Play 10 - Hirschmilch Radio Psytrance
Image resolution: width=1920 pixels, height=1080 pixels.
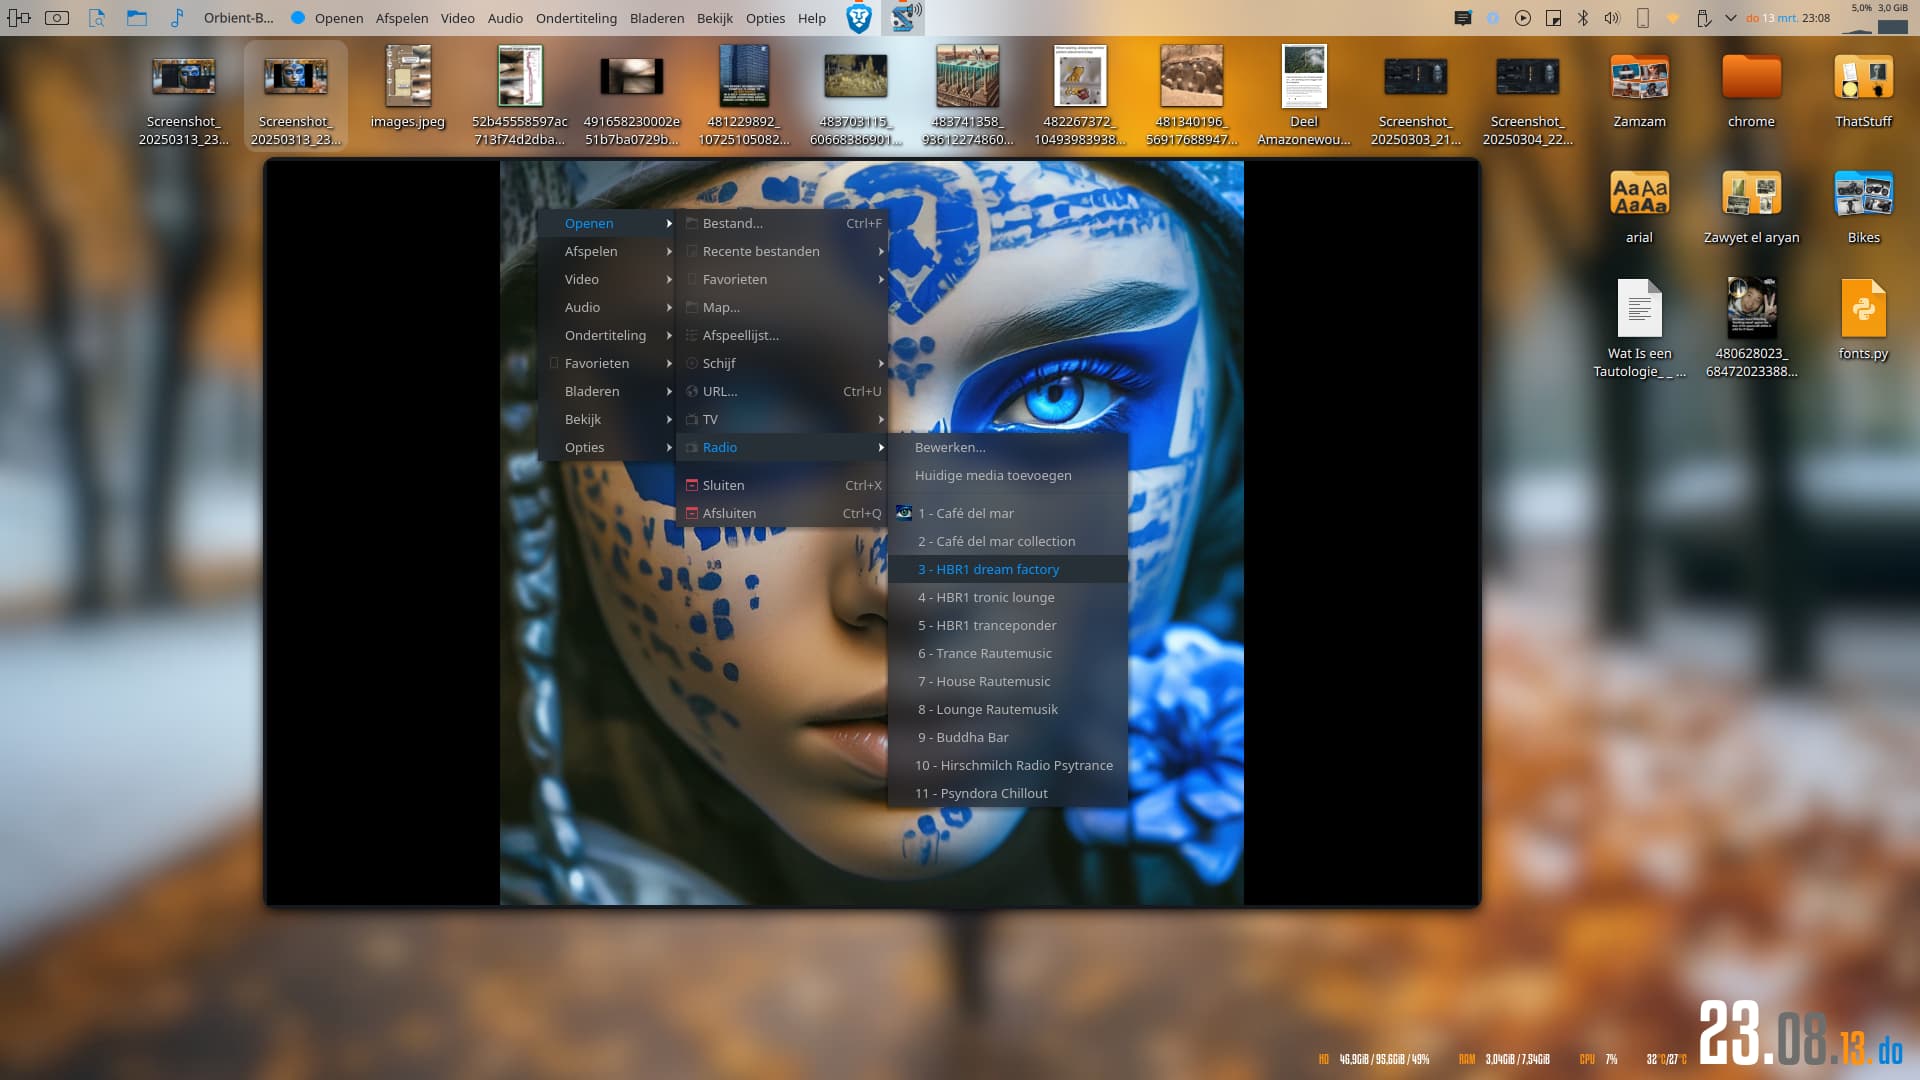(1008, 765)
